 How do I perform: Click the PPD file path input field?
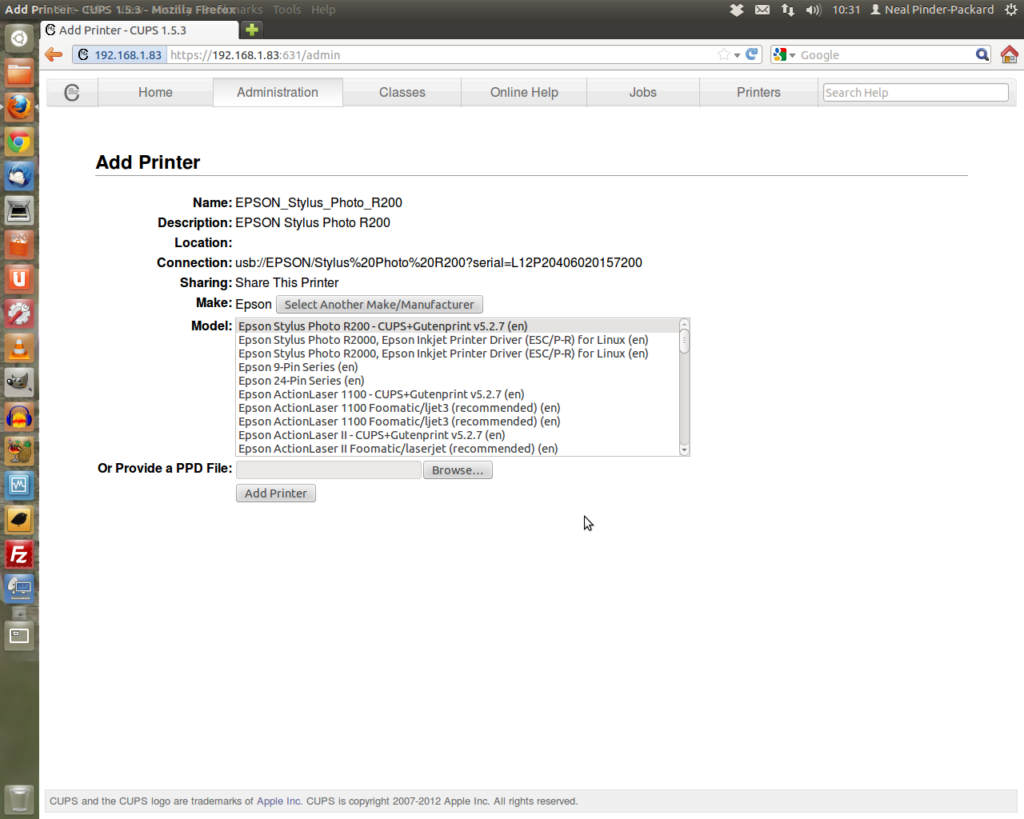[328, 470]
